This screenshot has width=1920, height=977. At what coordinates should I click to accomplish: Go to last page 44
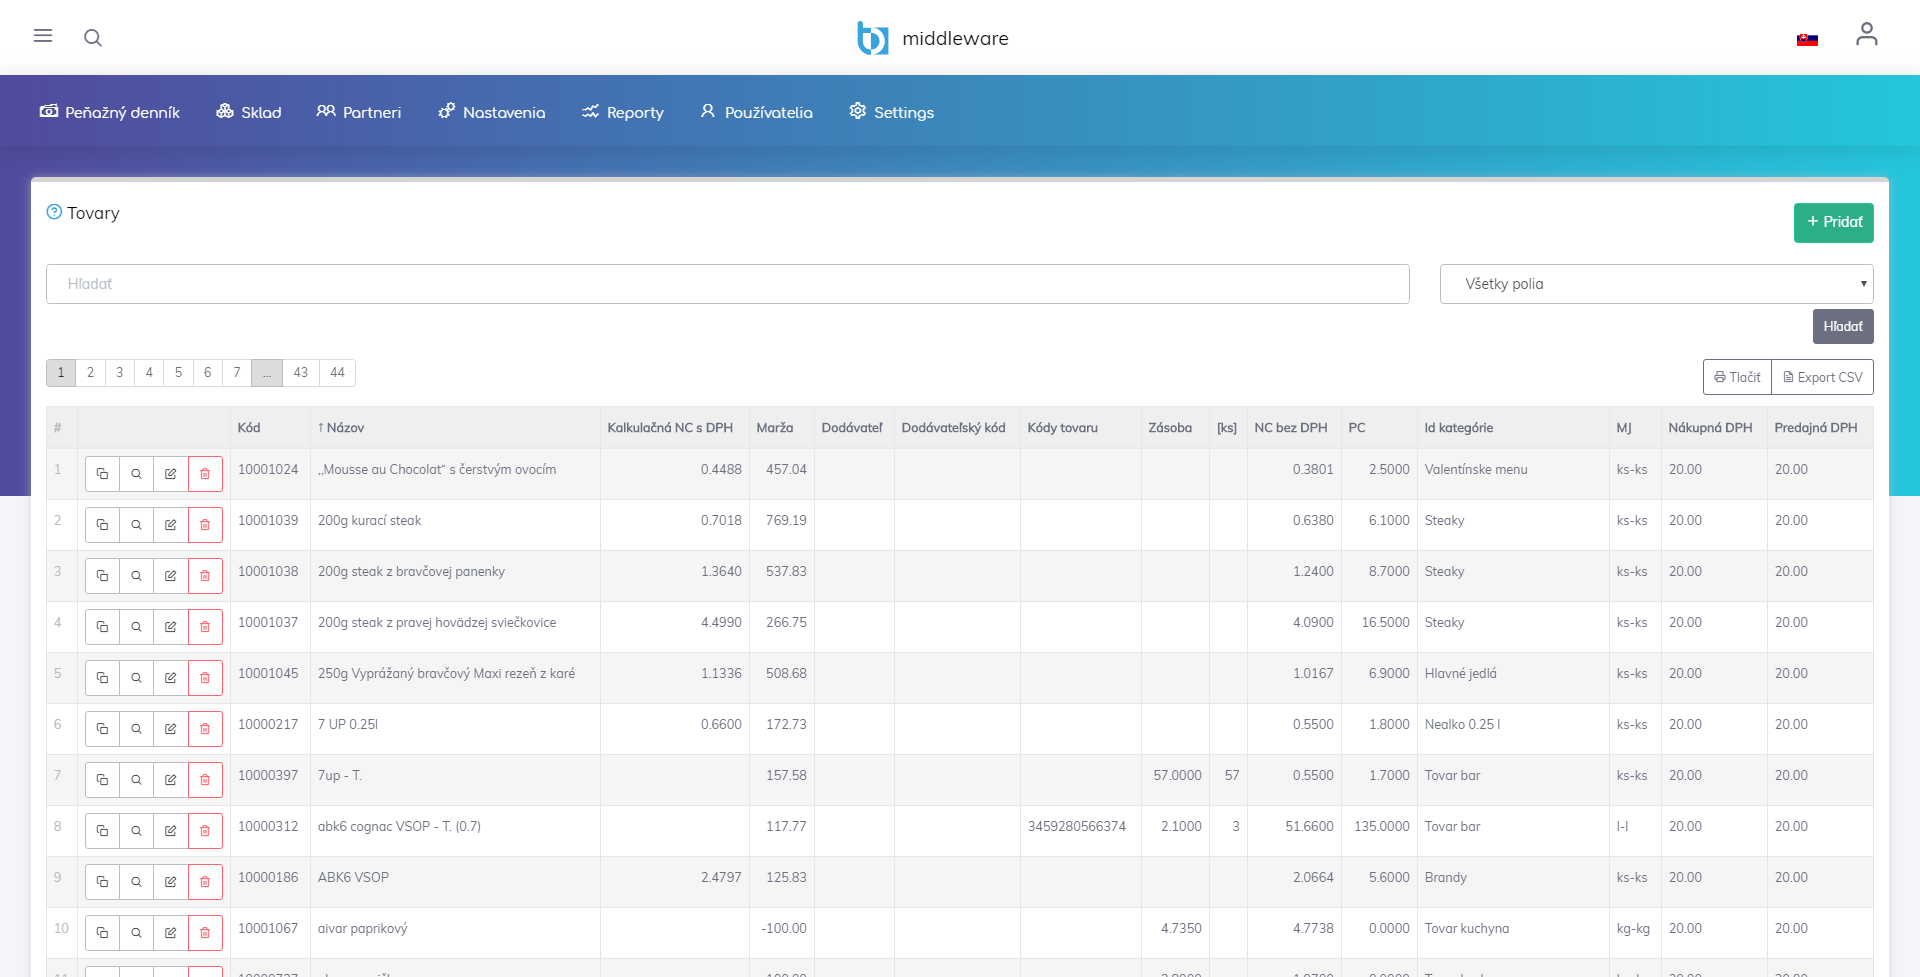click(337, 372)
